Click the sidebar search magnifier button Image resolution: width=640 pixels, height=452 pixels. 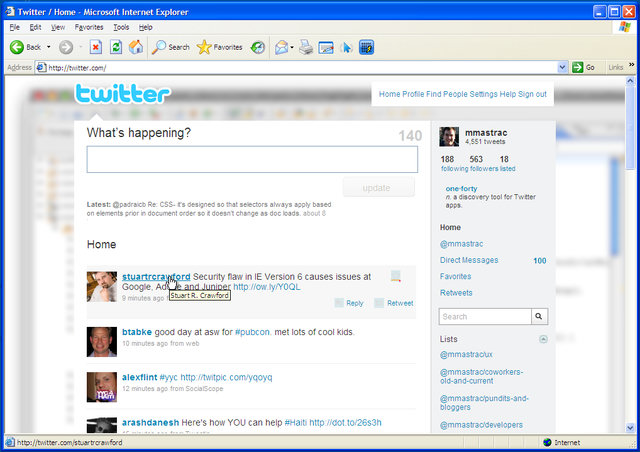click(x=539, y=316)
